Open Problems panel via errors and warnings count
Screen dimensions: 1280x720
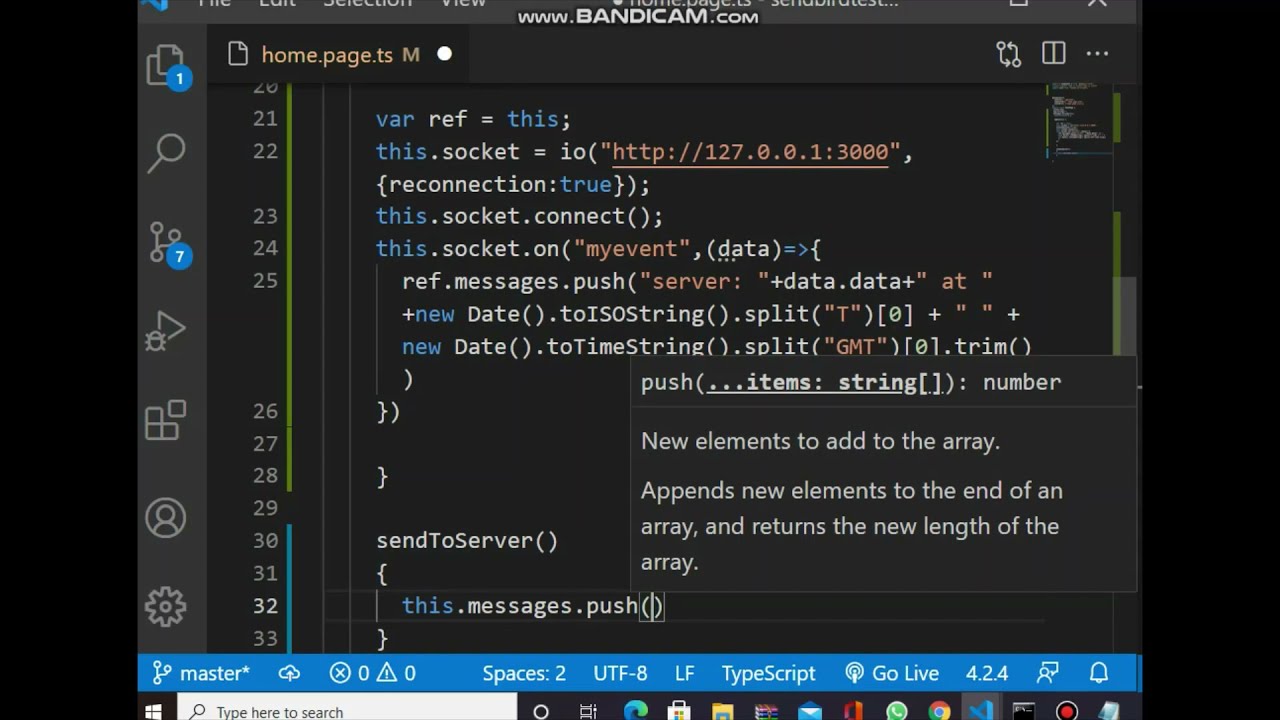point(373,673)
